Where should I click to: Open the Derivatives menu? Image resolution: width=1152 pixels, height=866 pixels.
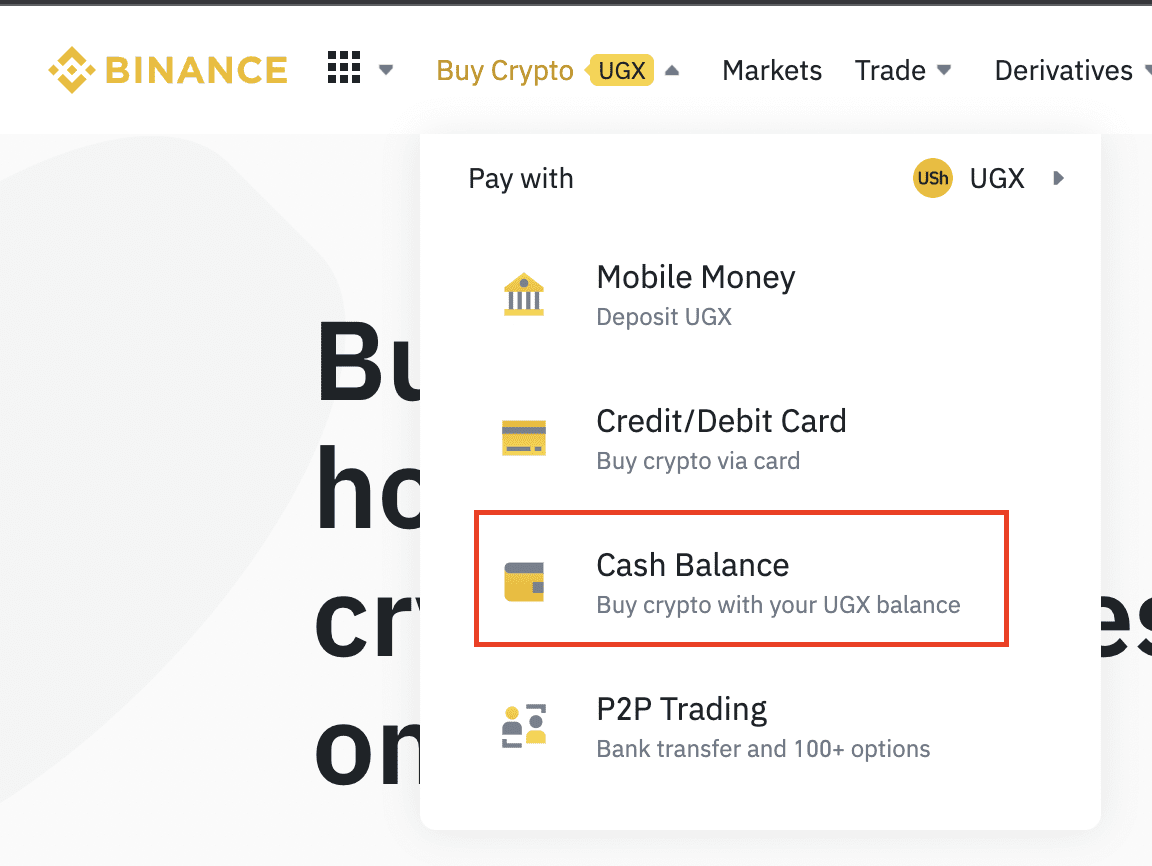[1064, 70]
